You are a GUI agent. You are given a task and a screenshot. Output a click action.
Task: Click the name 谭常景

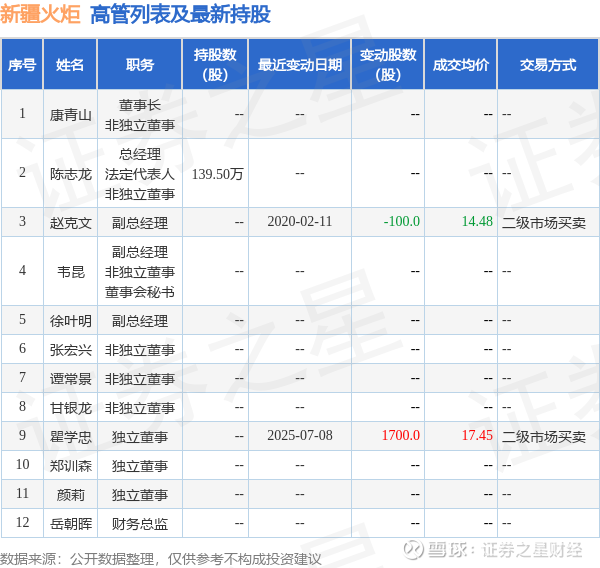[71, 379]
